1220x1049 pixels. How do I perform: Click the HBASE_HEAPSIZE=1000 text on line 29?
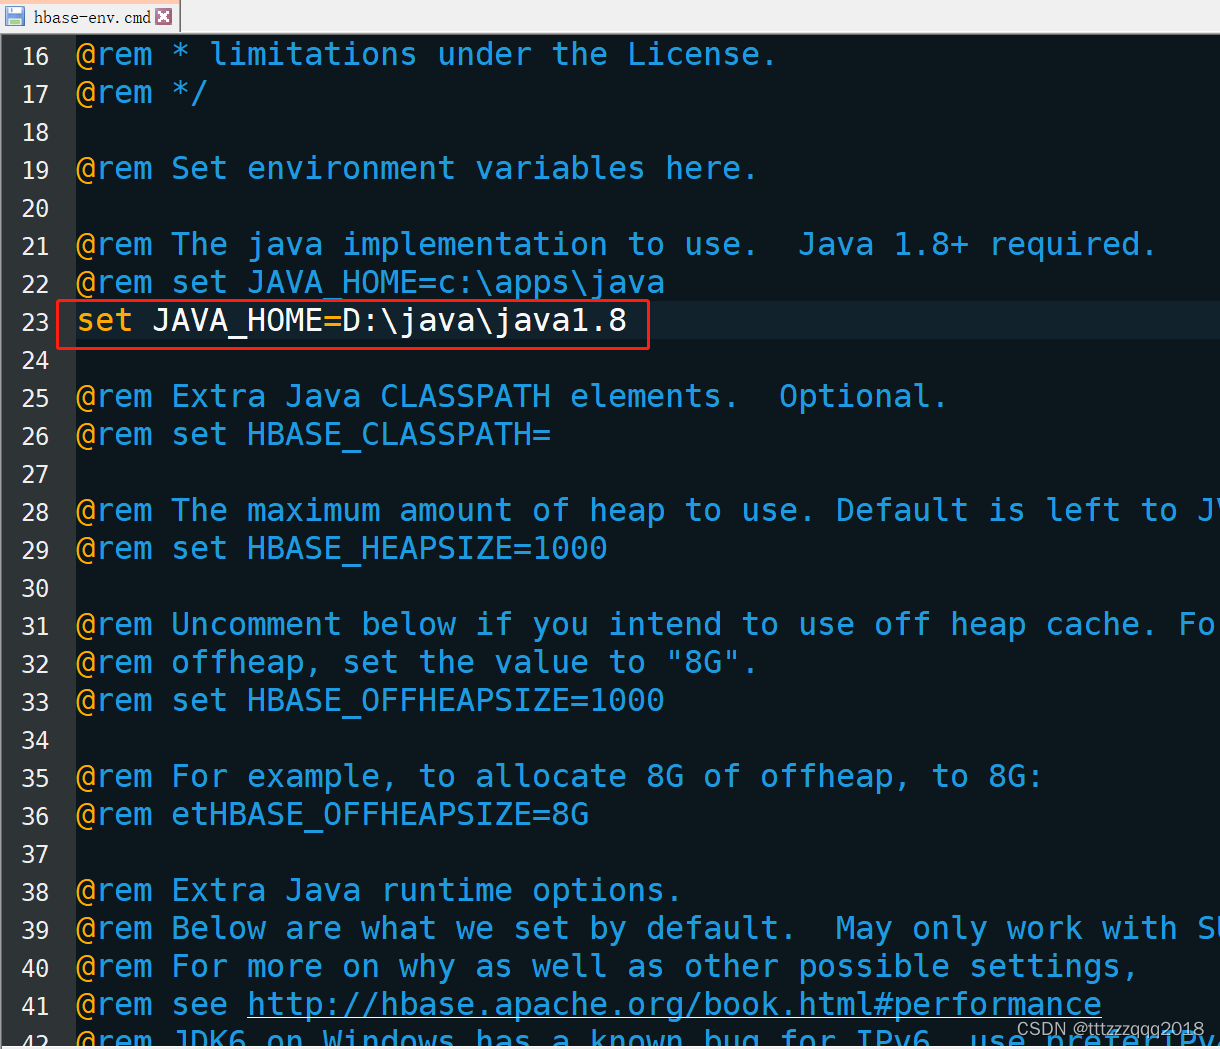427,549
